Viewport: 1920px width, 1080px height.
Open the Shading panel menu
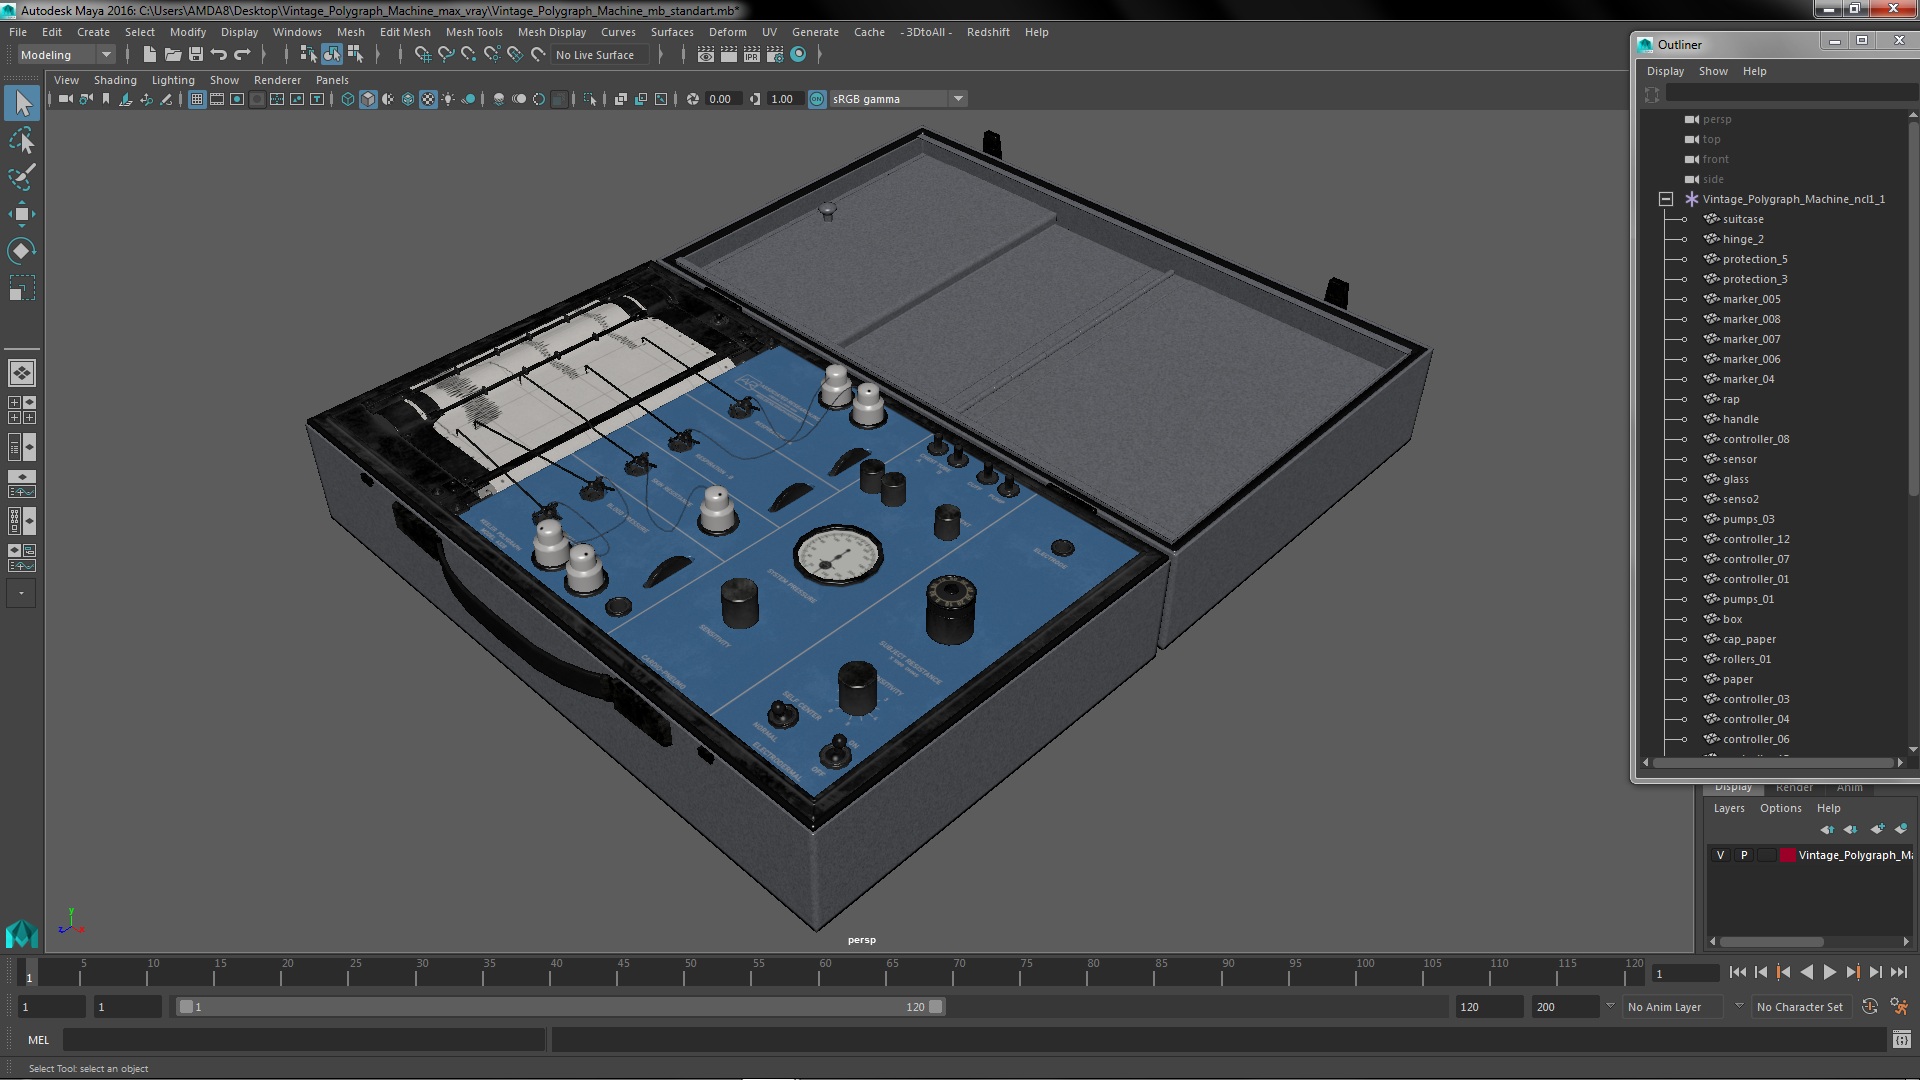tap(115, 80)
